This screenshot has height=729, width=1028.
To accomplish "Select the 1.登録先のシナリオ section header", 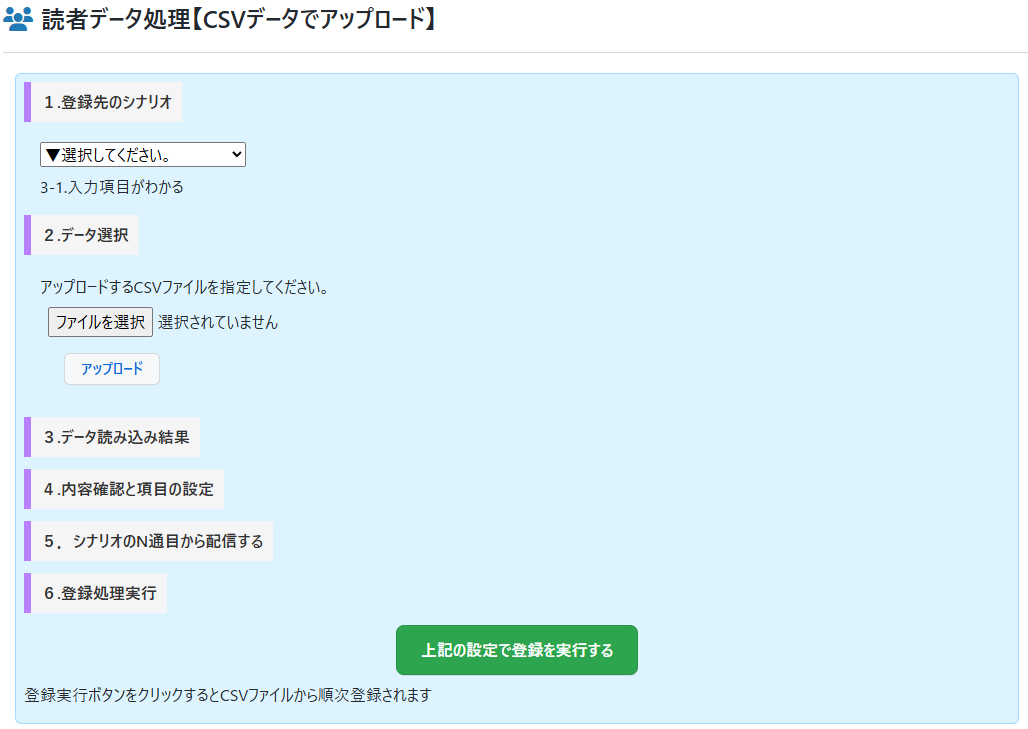I will [107, 102].
